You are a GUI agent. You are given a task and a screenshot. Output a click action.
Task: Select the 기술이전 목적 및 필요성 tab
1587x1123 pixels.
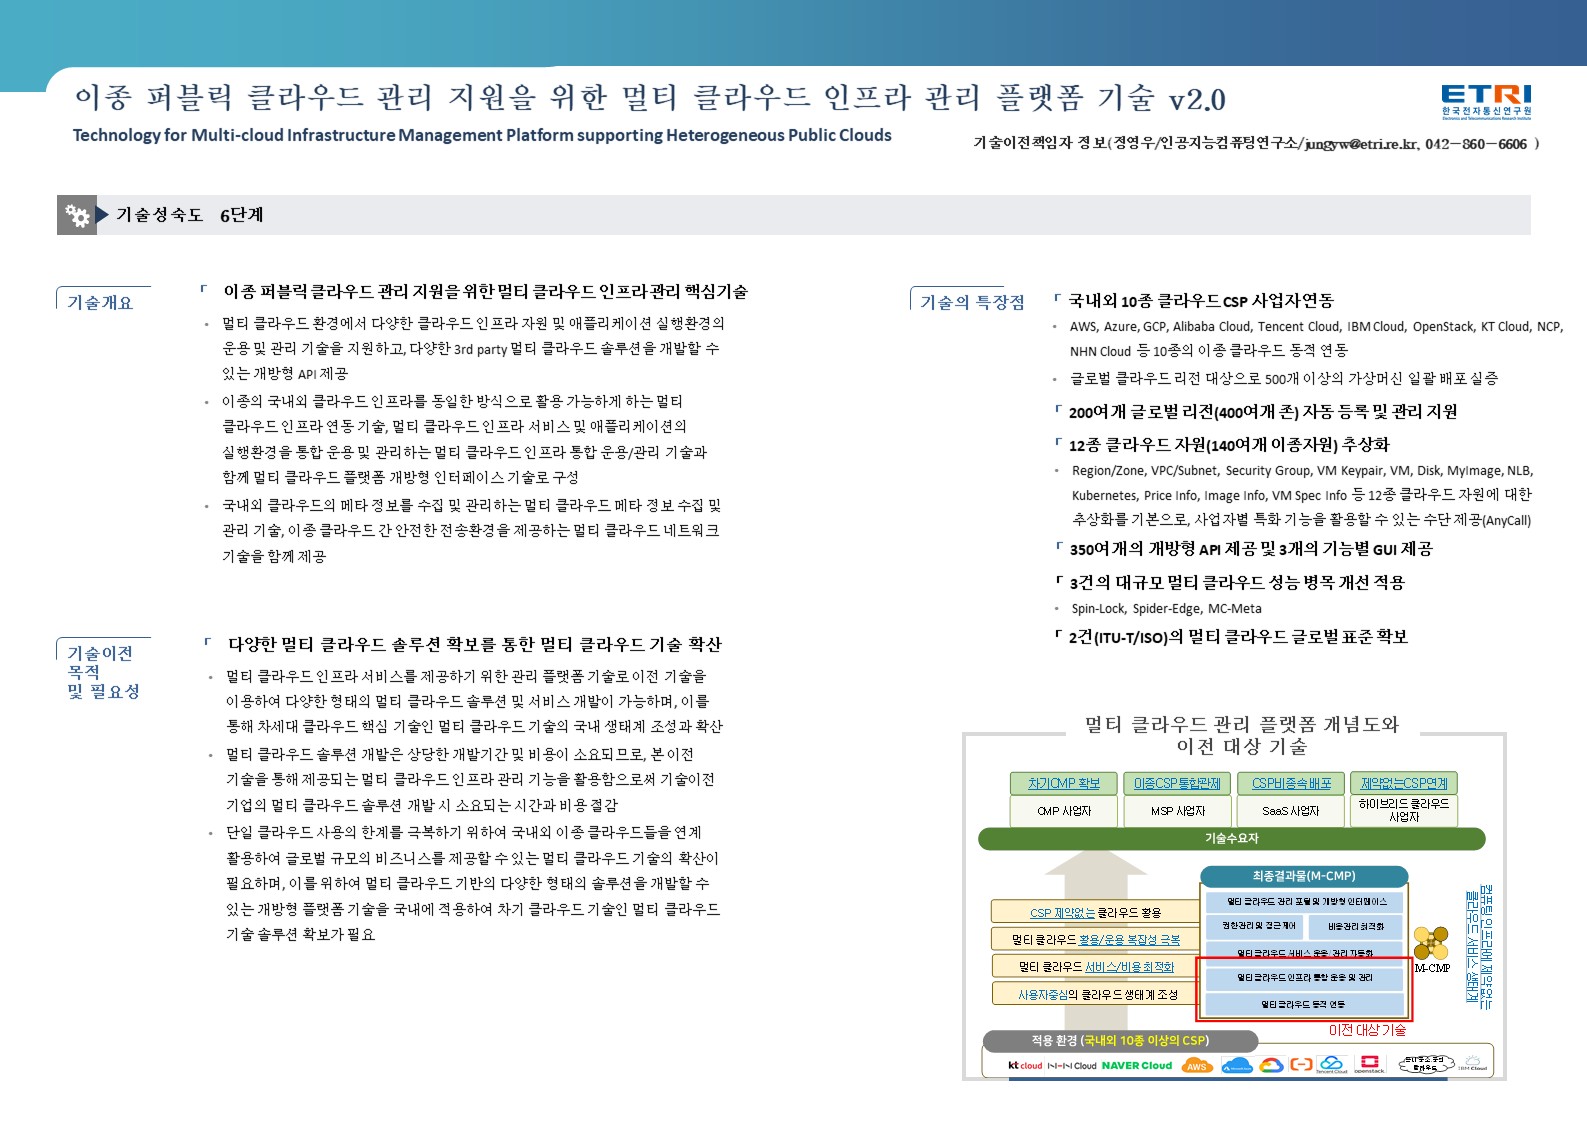coord(103,672)
